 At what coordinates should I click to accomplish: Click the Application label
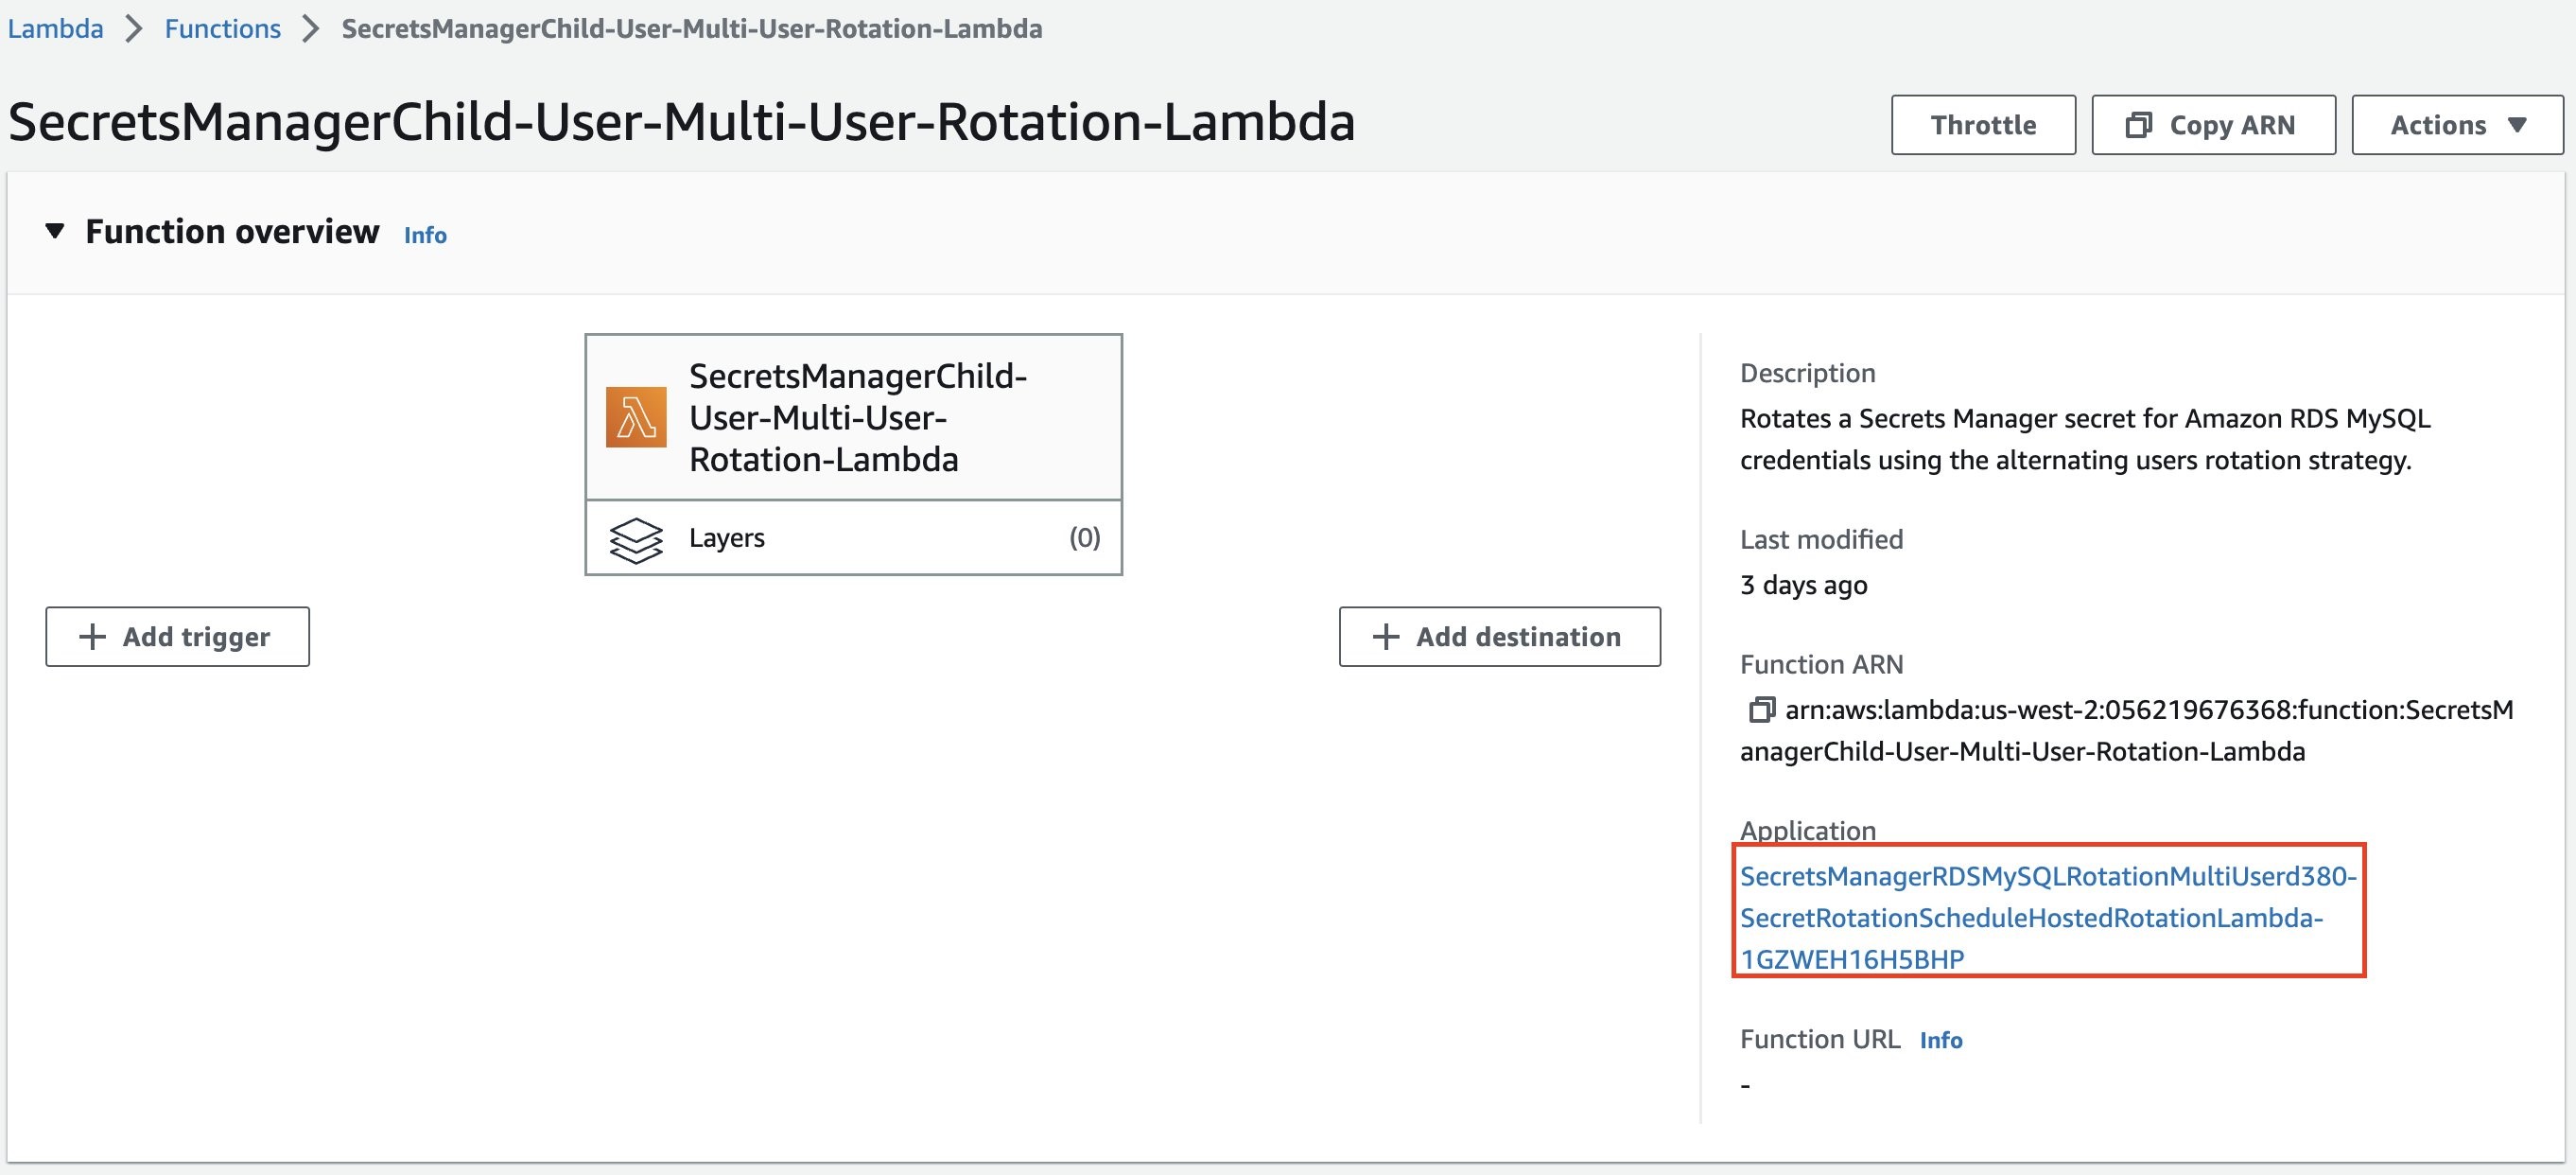[1807, 831]
